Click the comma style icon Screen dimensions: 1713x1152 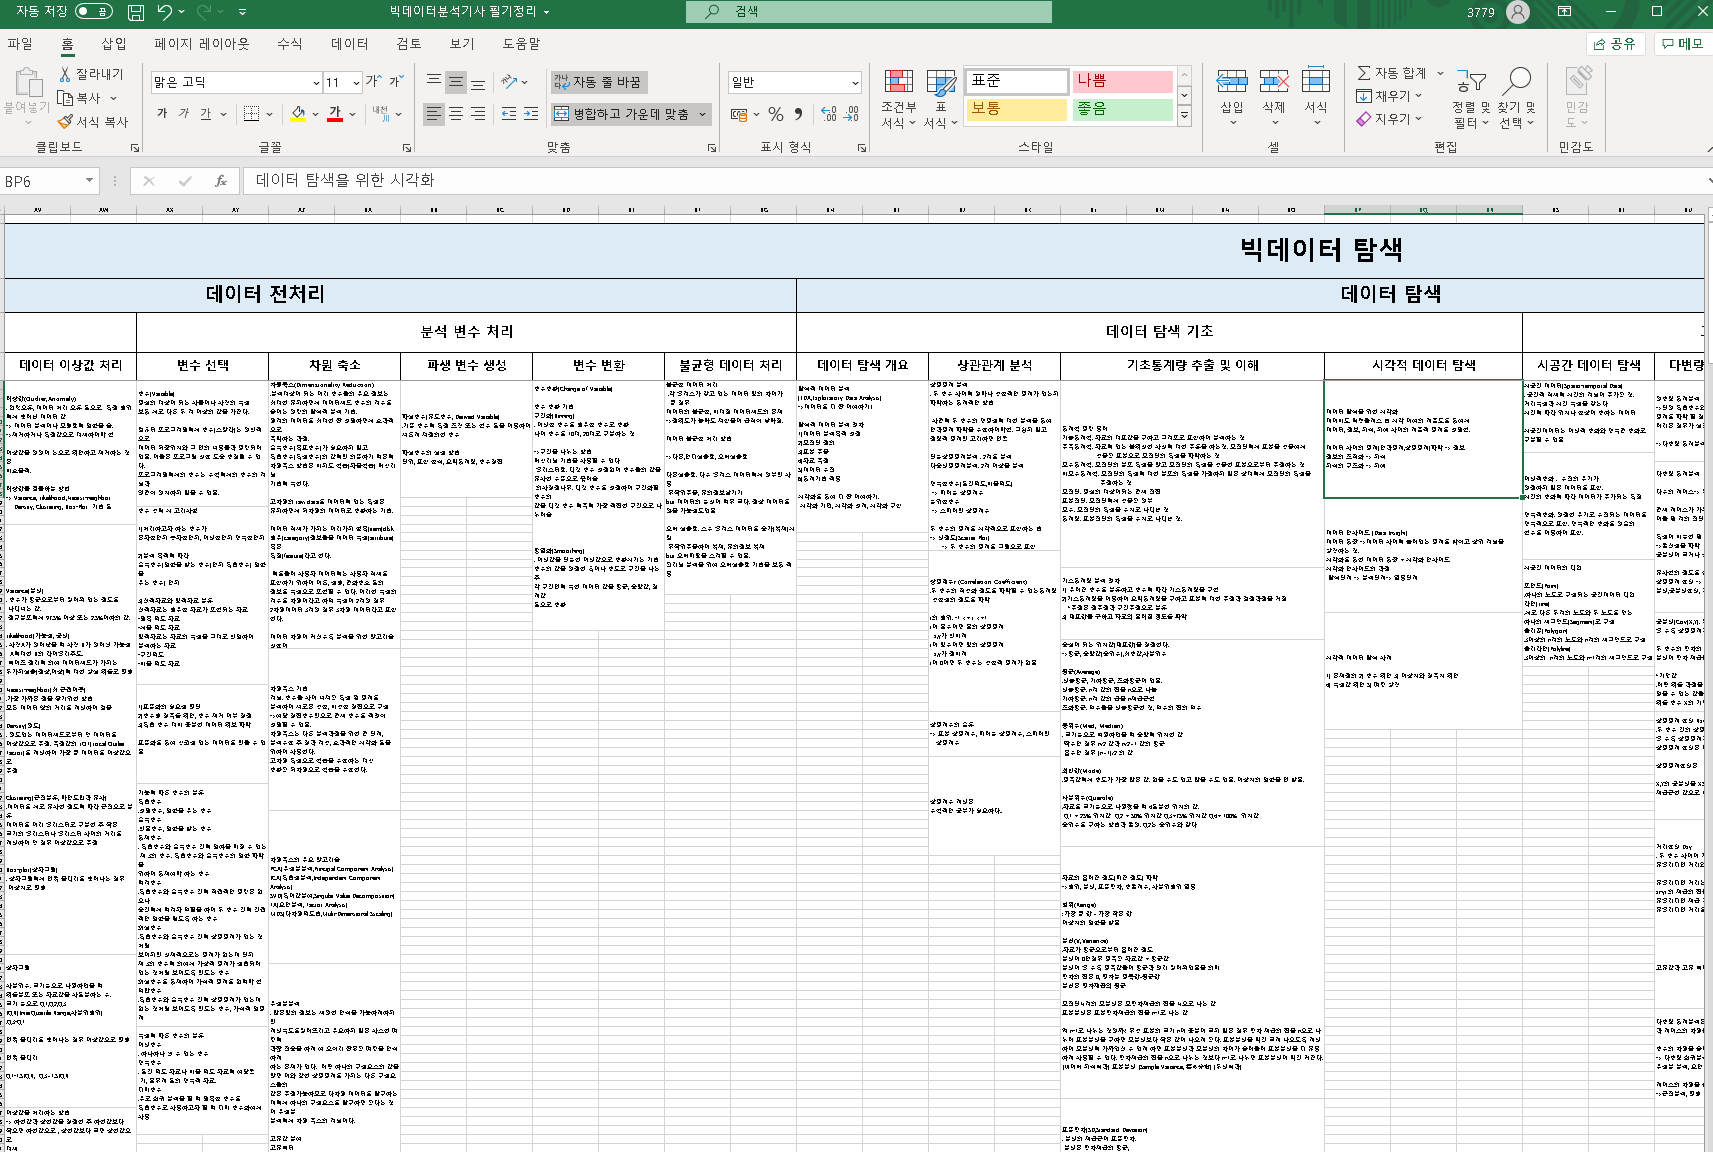point(798,114)
